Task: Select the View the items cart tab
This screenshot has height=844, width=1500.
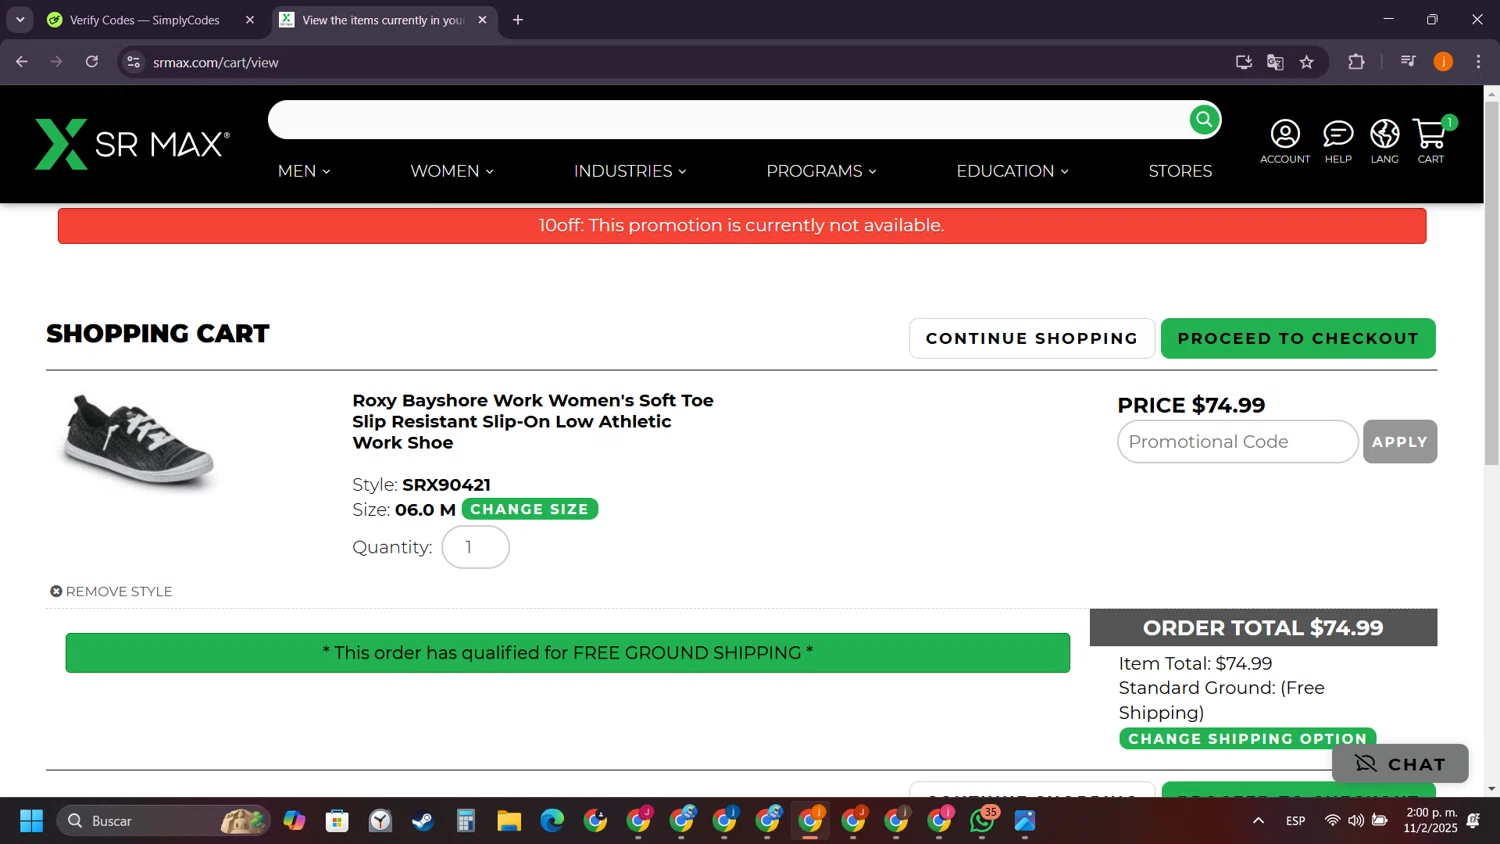Action: pos(383,20)
